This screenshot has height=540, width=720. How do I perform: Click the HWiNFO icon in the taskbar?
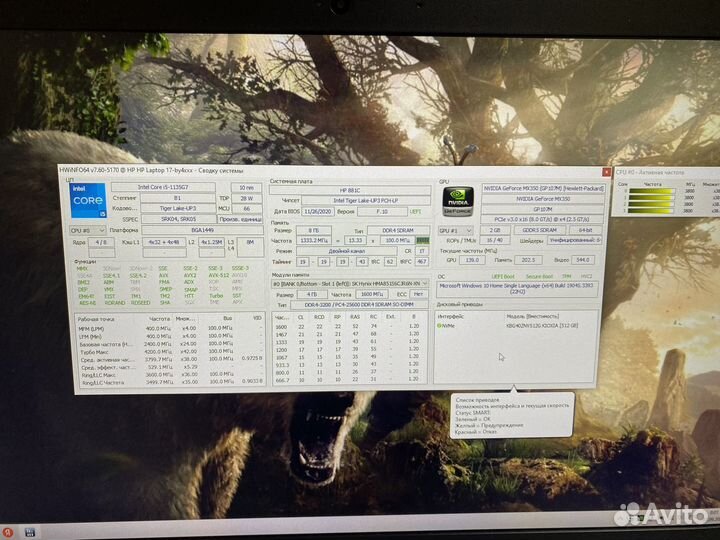[30, 533]
